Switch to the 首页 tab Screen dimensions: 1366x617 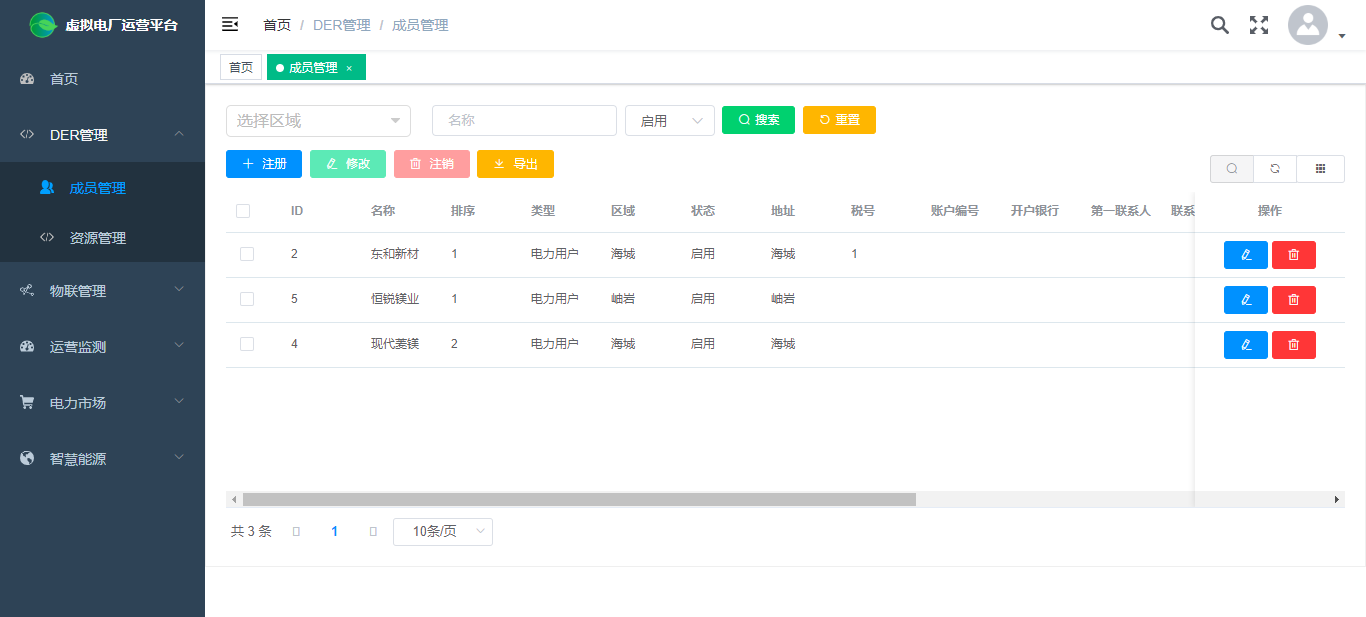(x=241, y=67)
